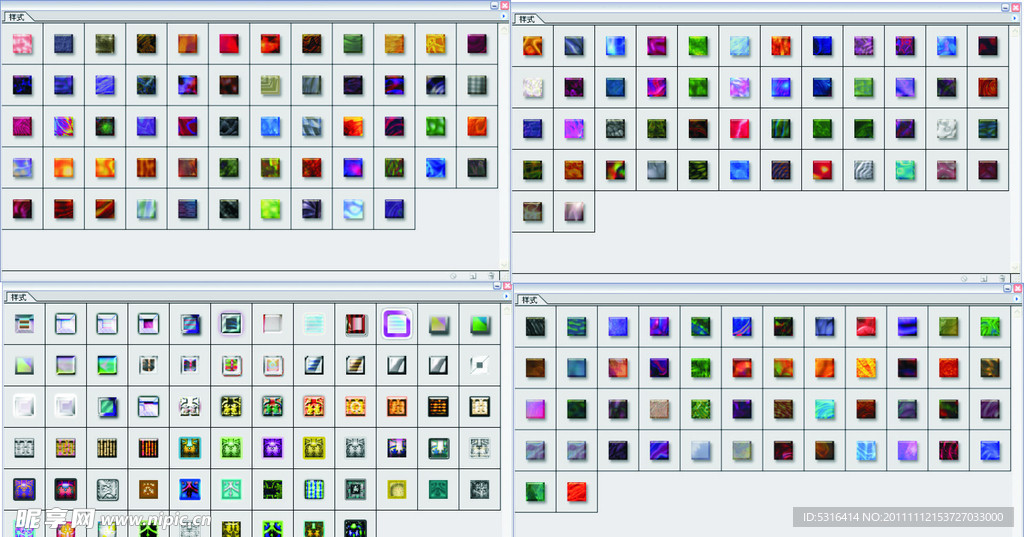Apply the yellow-orange striped style, bottom-right panel

[866, 368]
